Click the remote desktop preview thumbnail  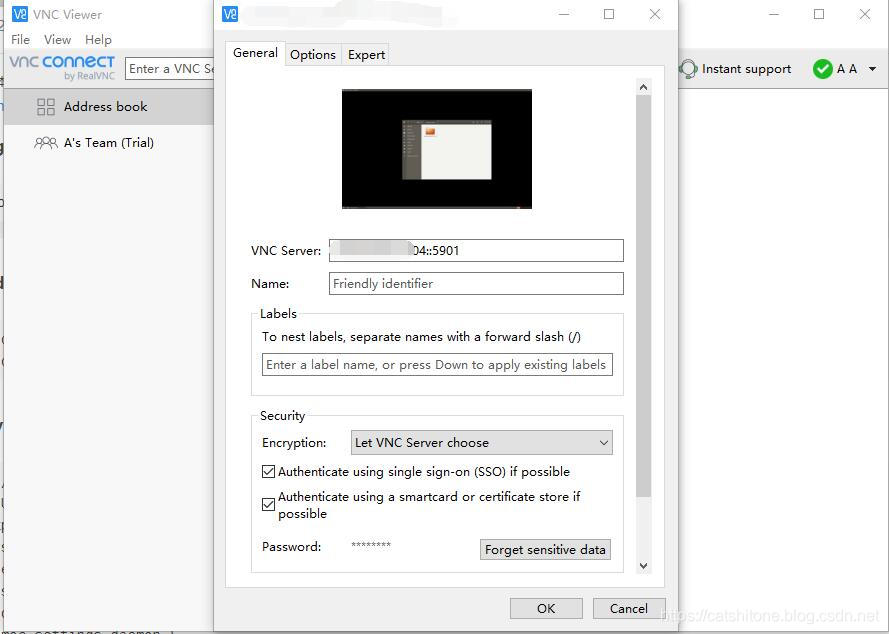(x=437, y=149)
